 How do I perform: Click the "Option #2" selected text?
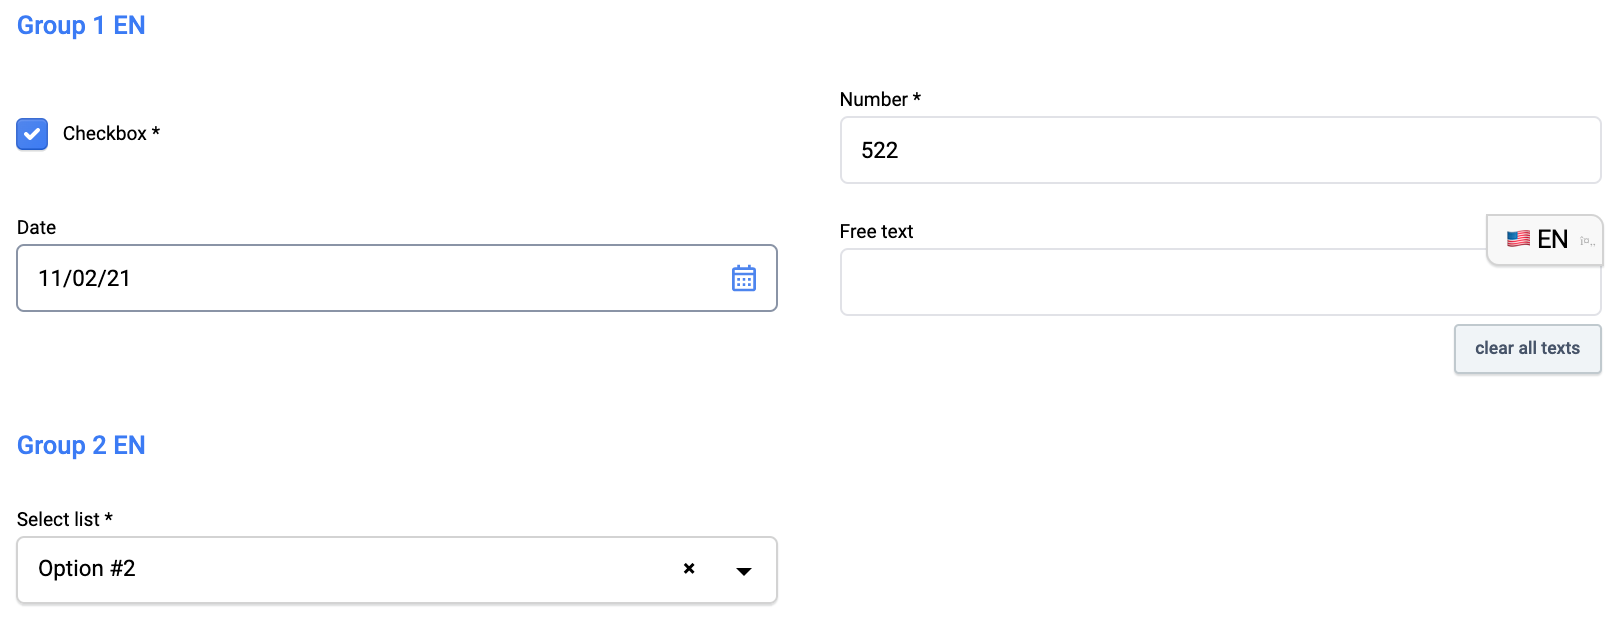click(x=87, y=568)
